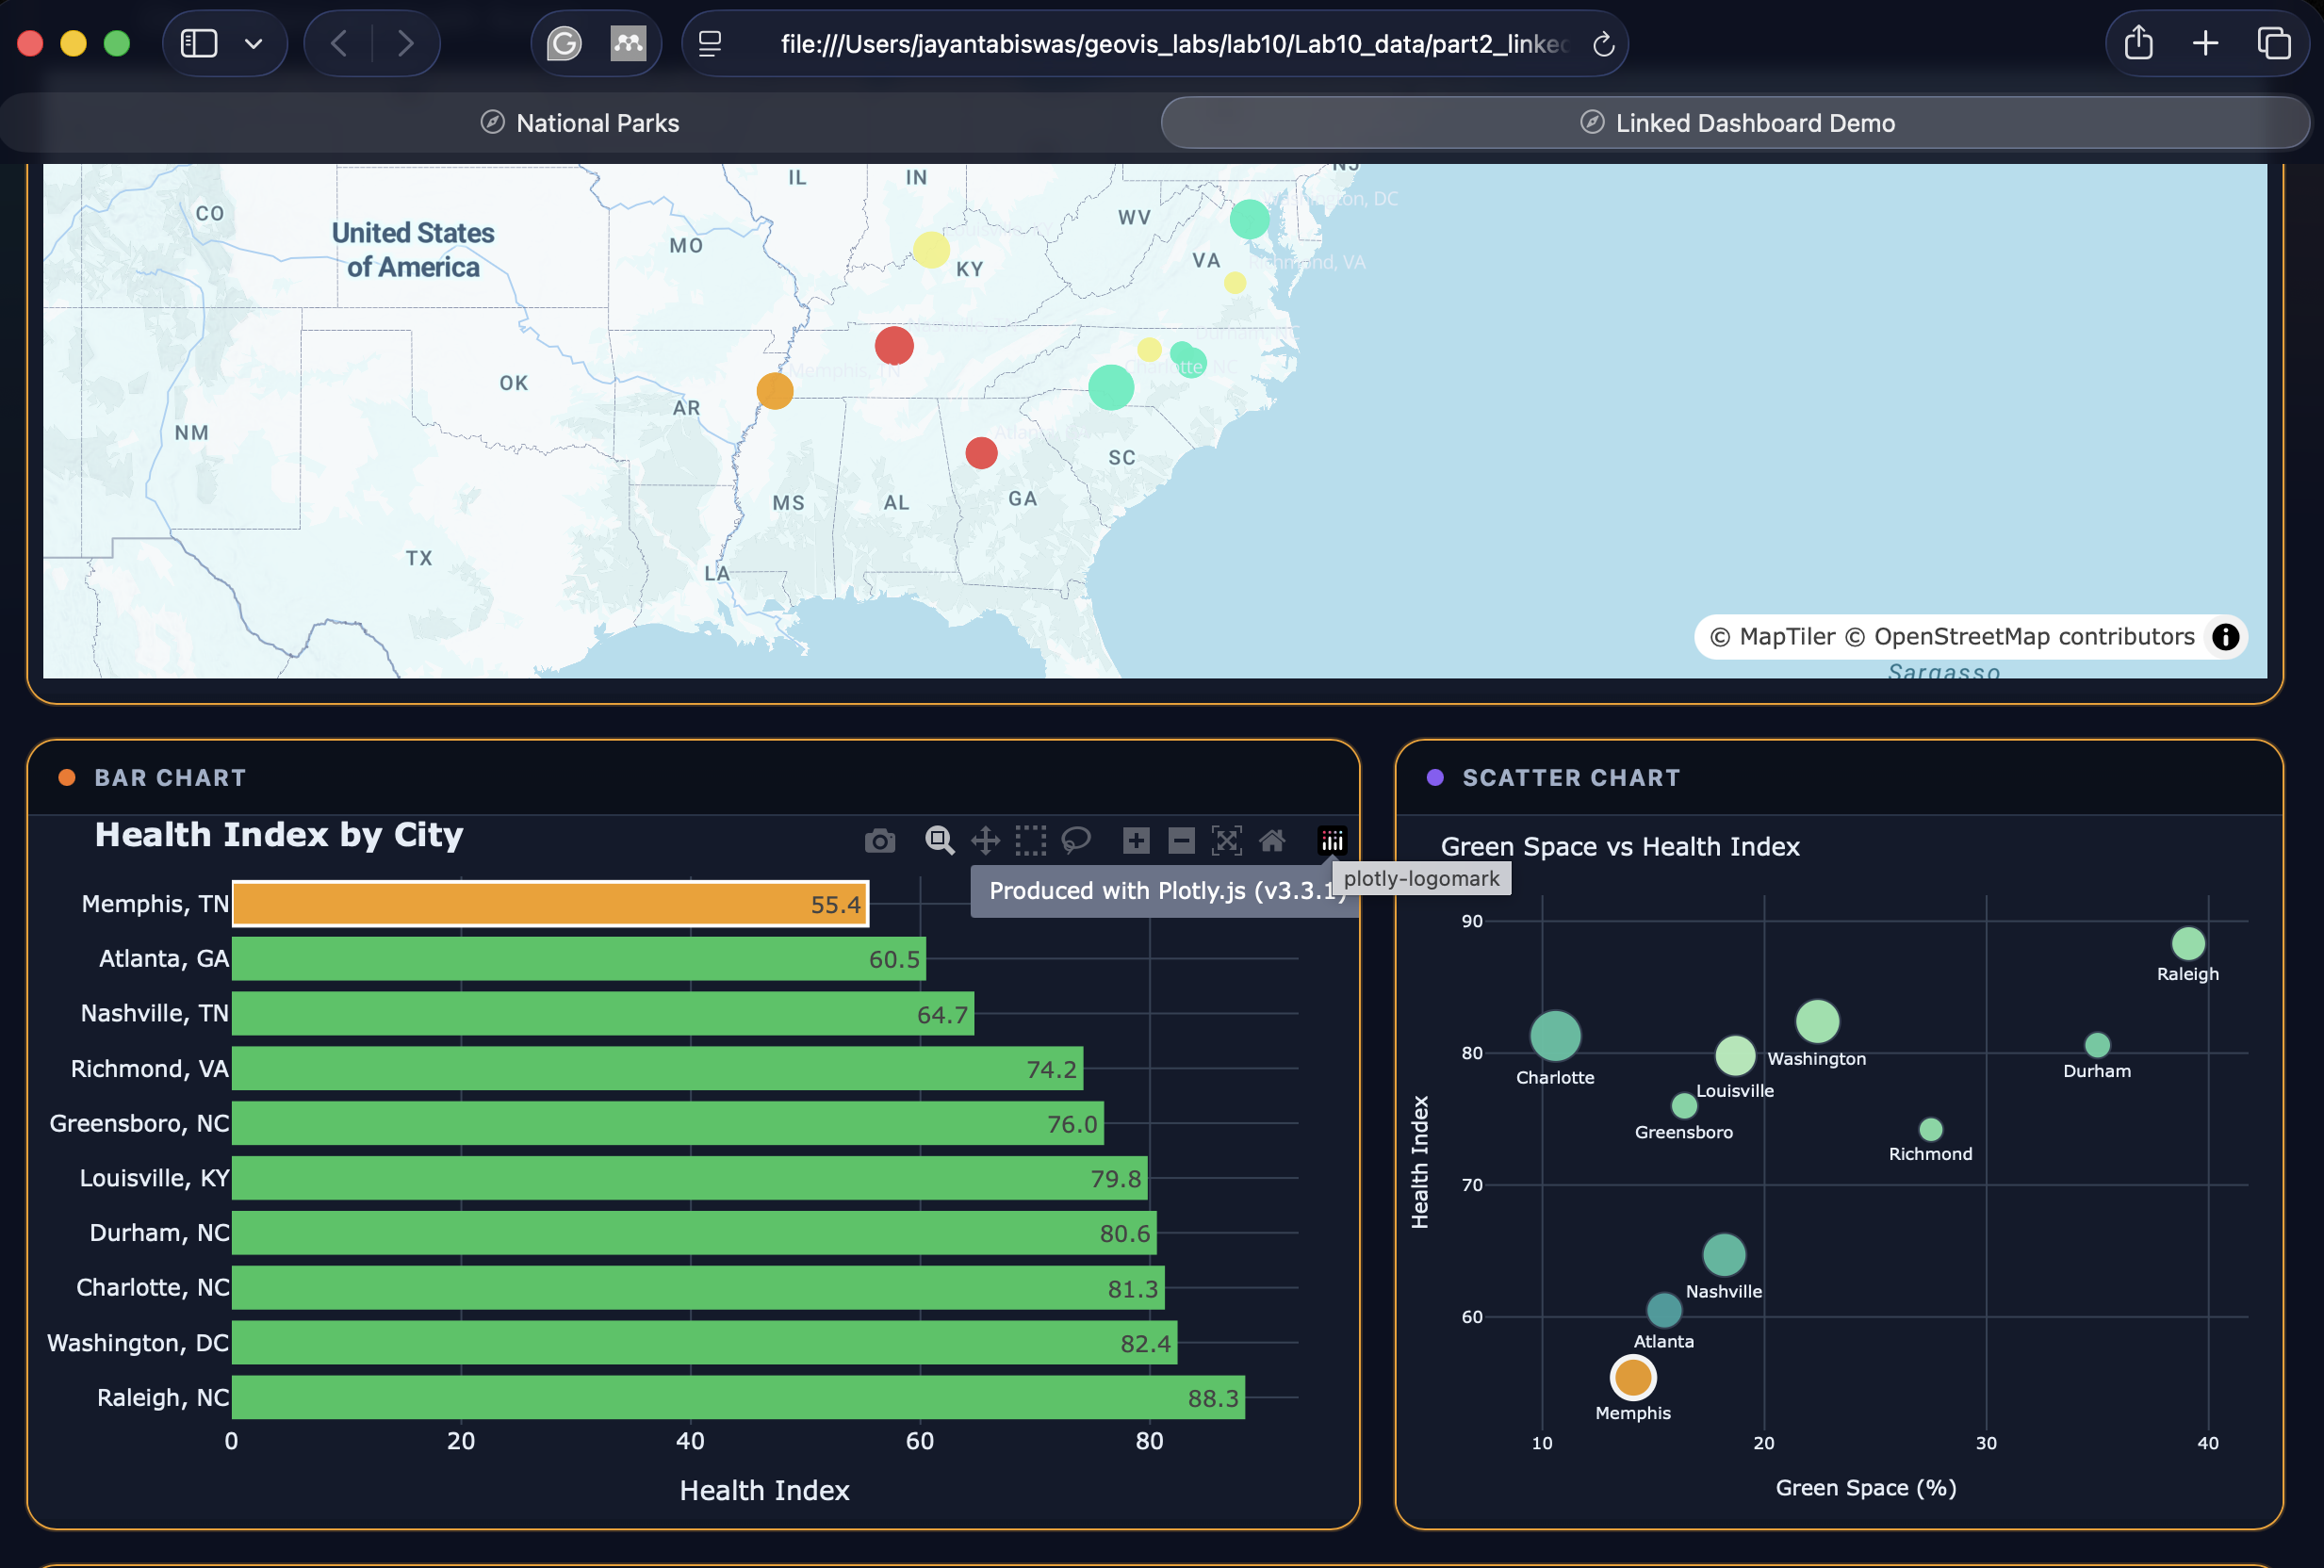This screenshot has width=2324, height=1568.
Task: Click the Zoom in plus icon
Action: (x=1136, y=841)
